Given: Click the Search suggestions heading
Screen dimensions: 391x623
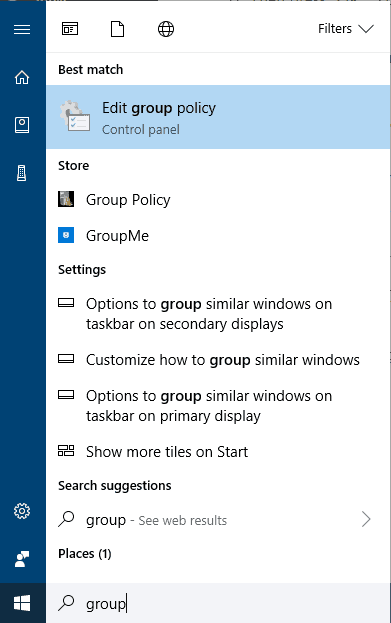Looking at the screenshot, I should [x=115, y=486].
